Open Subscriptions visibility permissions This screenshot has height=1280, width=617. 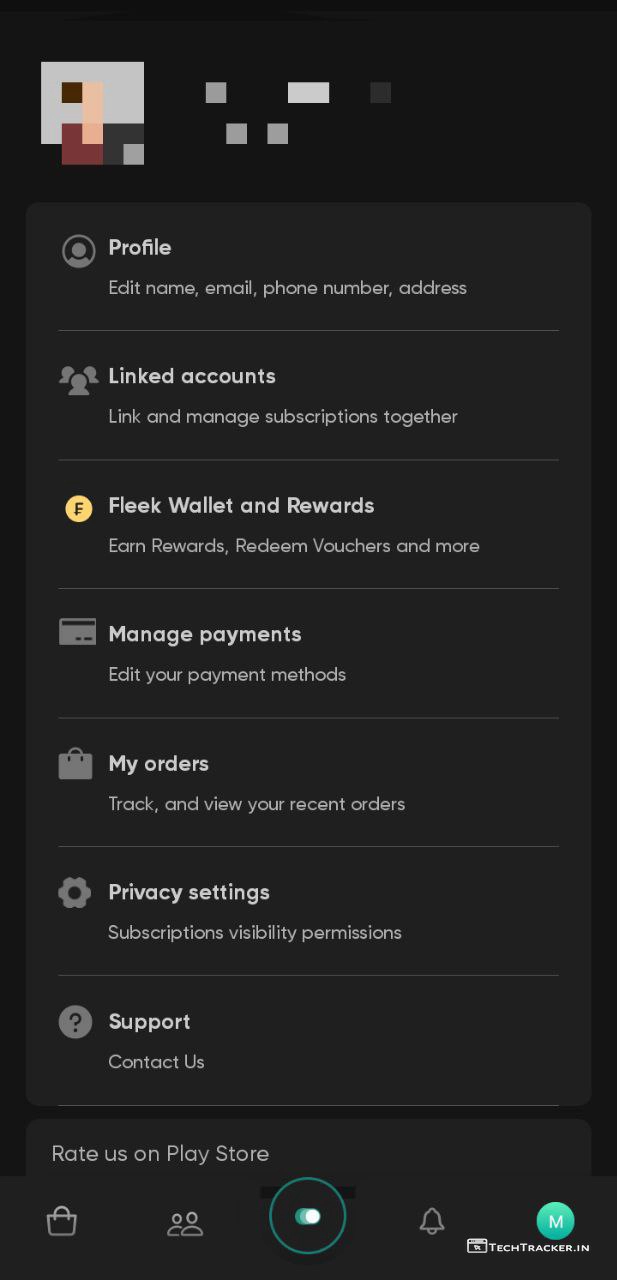254,933
